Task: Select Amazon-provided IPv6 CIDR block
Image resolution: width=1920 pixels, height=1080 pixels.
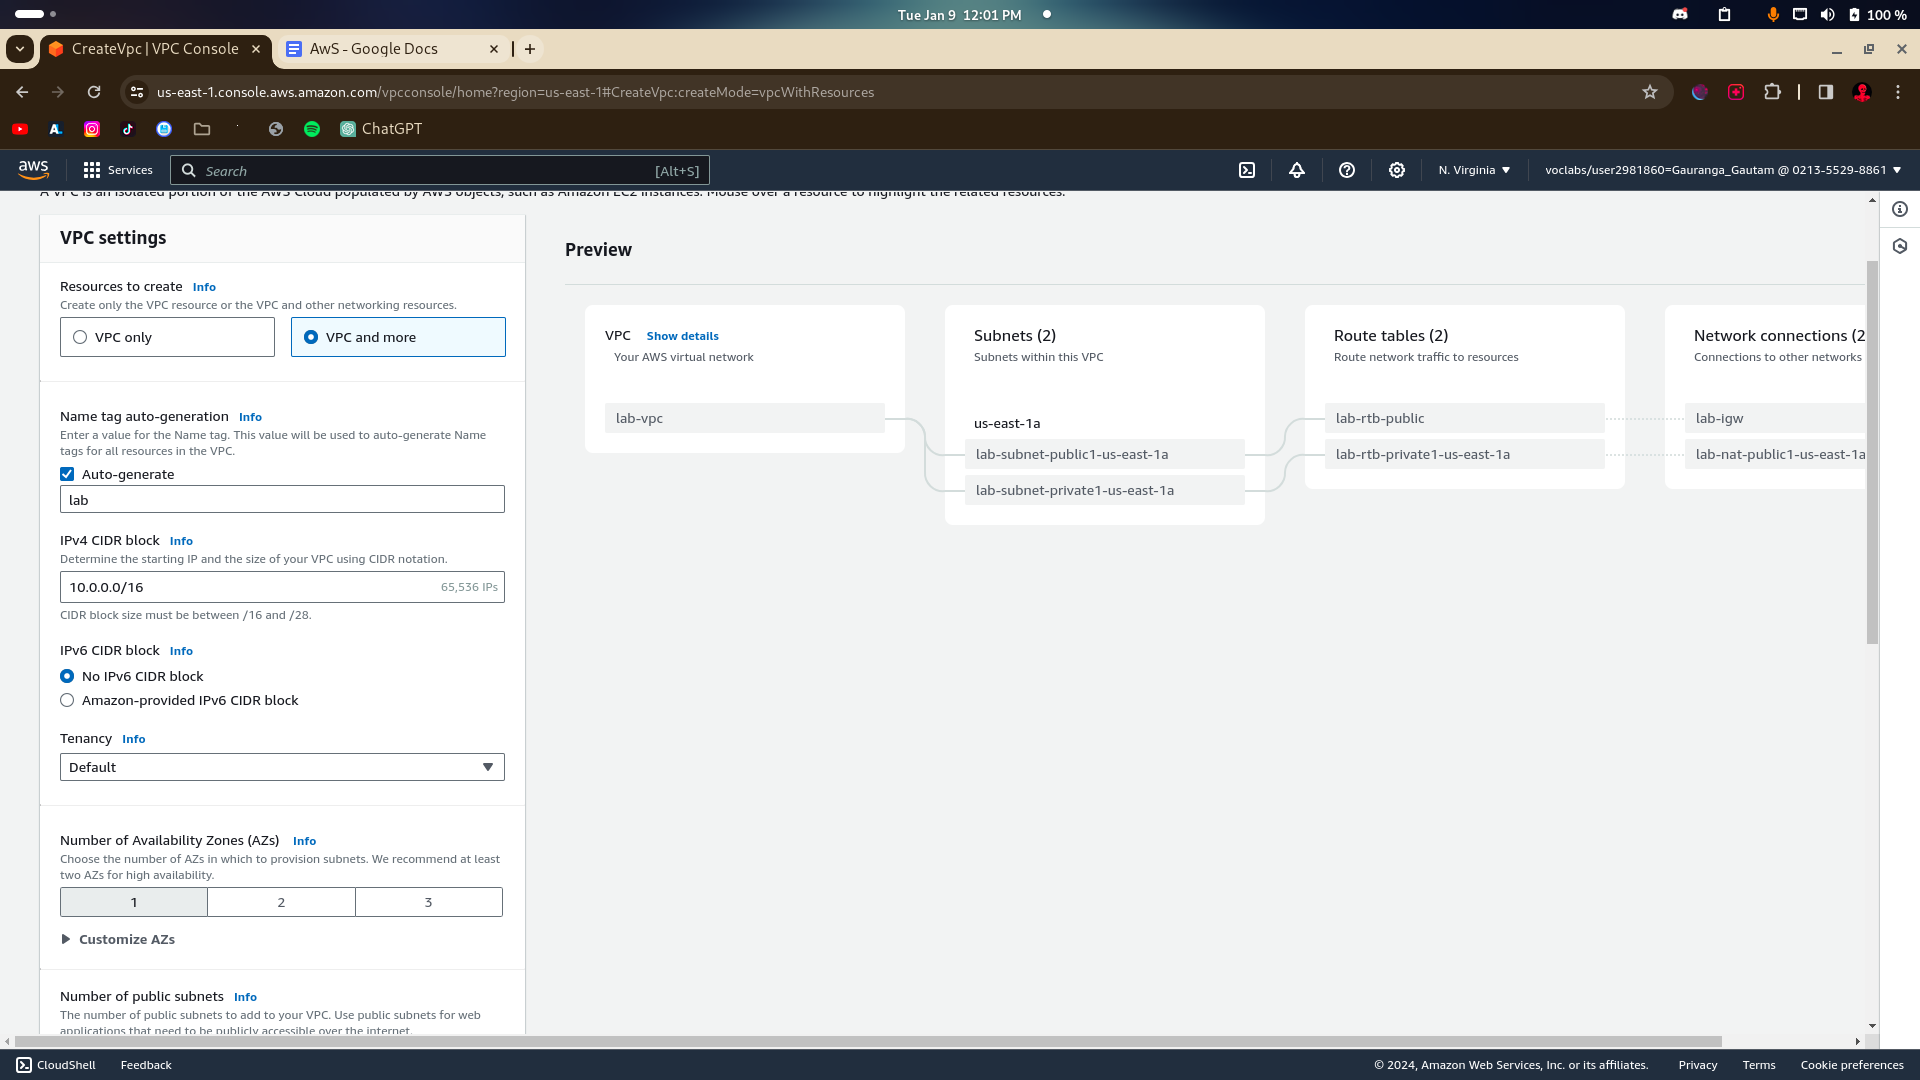Action: tap(67, 700)
